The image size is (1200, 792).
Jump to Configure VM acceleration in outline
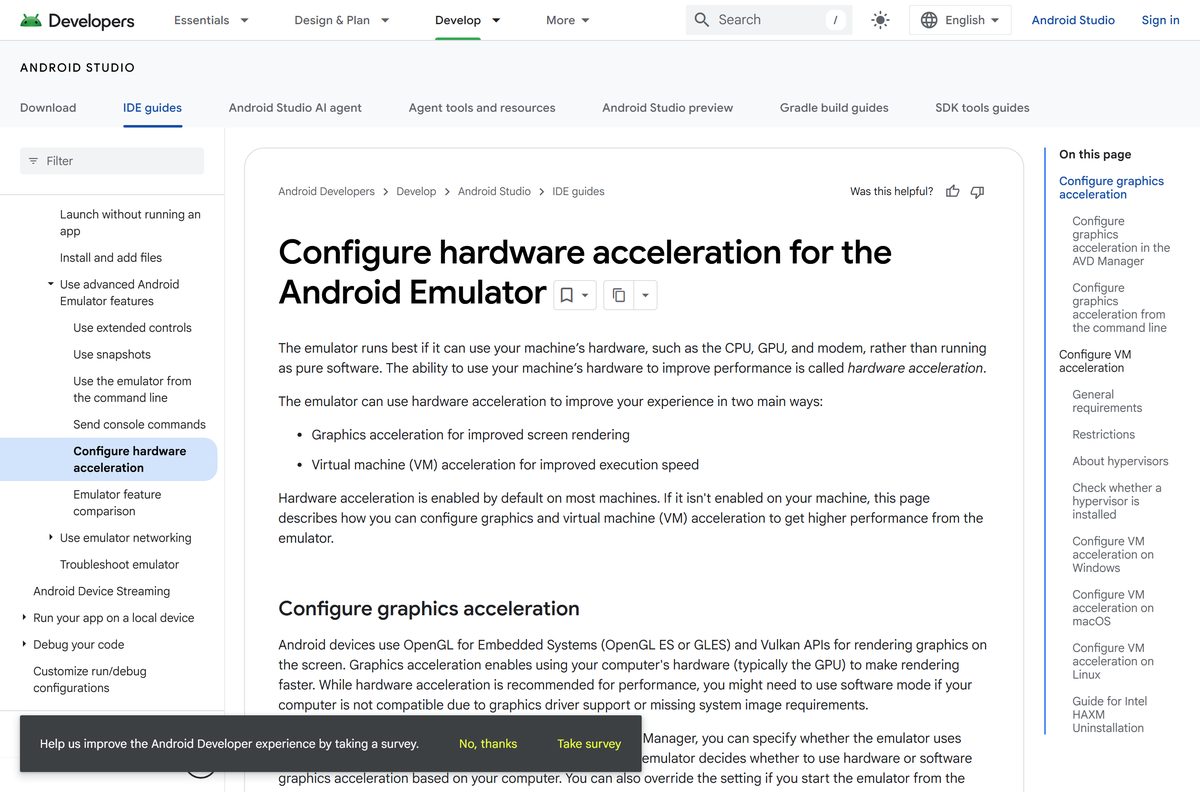click(1095, 361)
